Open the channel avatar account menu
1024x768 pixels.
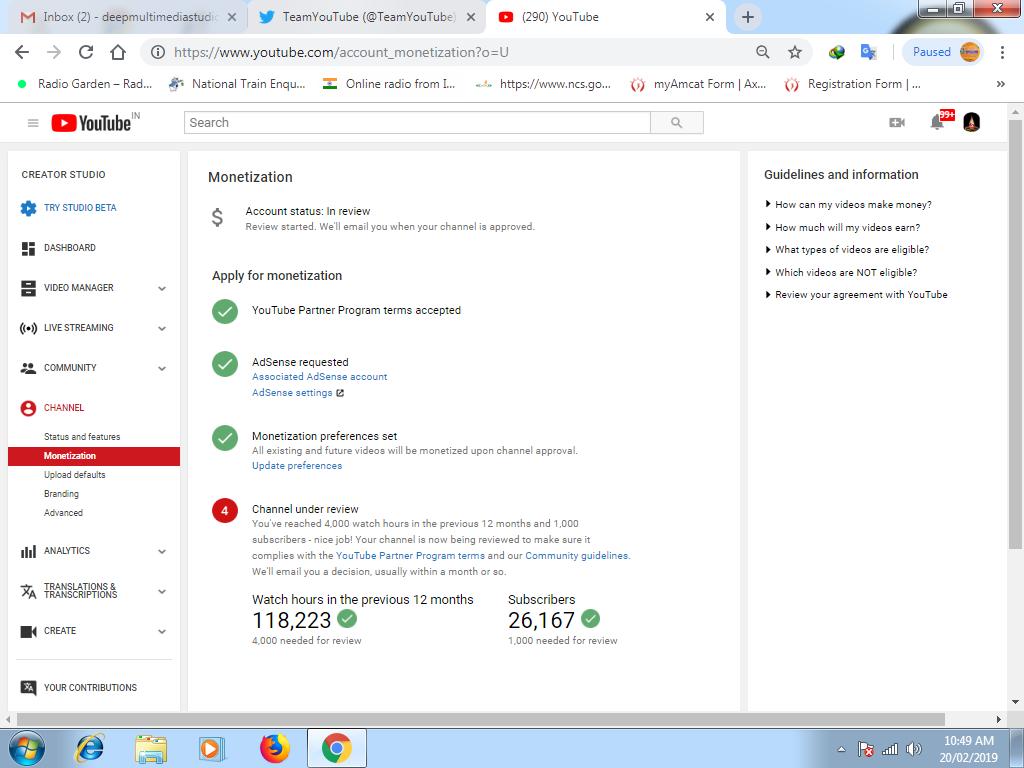971,123
